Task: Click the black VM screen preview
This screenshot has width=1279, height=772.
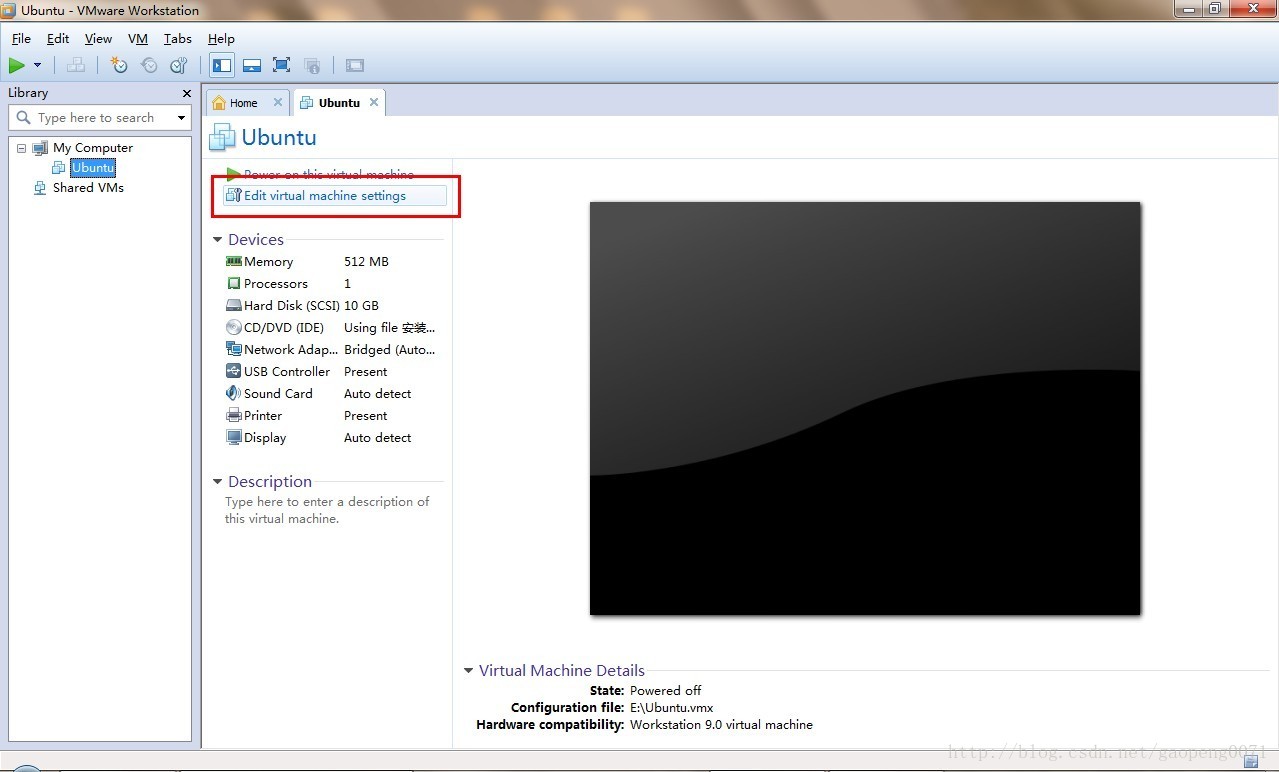Action: click(865, 408)
